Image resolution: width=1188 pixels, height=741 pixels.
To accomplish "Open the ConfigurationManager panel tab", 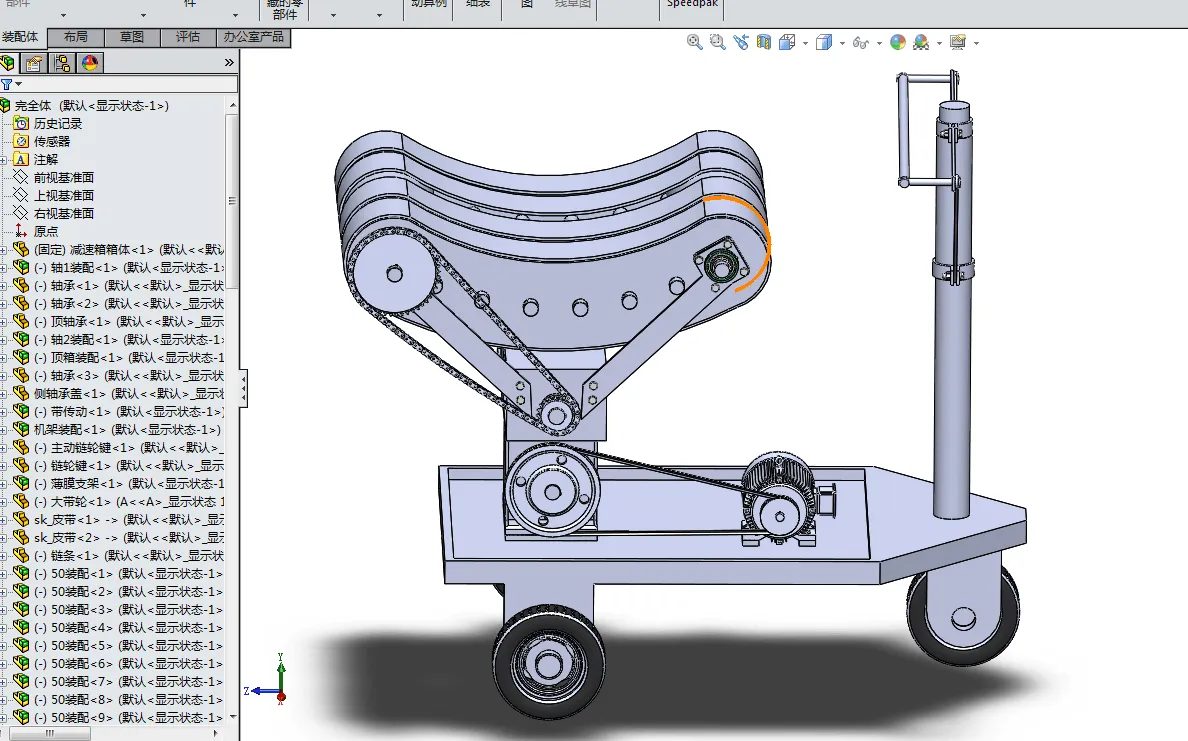I will (x=62, y=63).
